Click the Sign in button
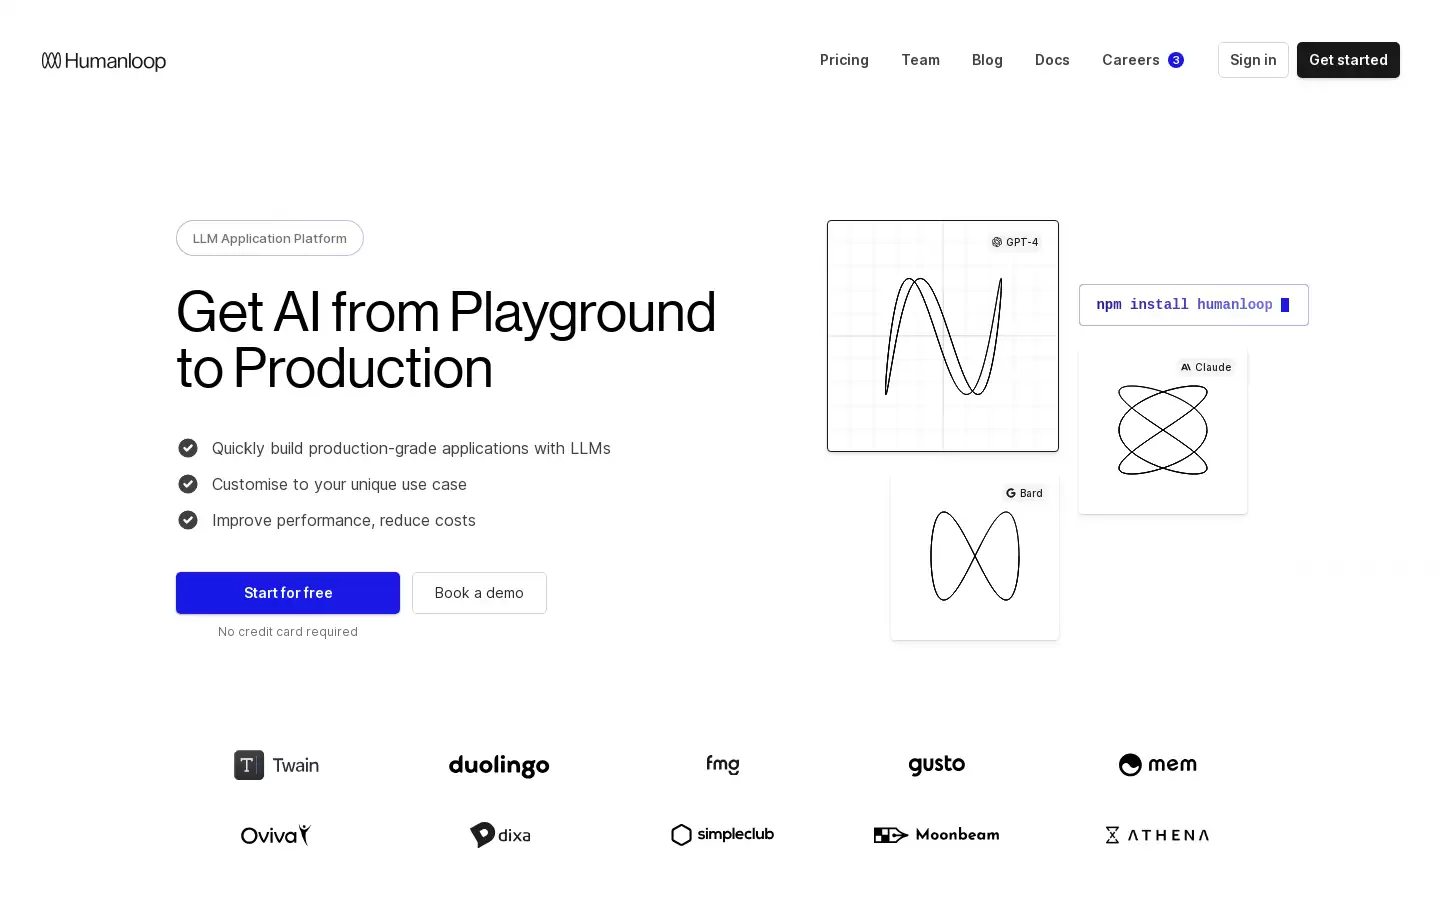 click(x=1253, y=60)
